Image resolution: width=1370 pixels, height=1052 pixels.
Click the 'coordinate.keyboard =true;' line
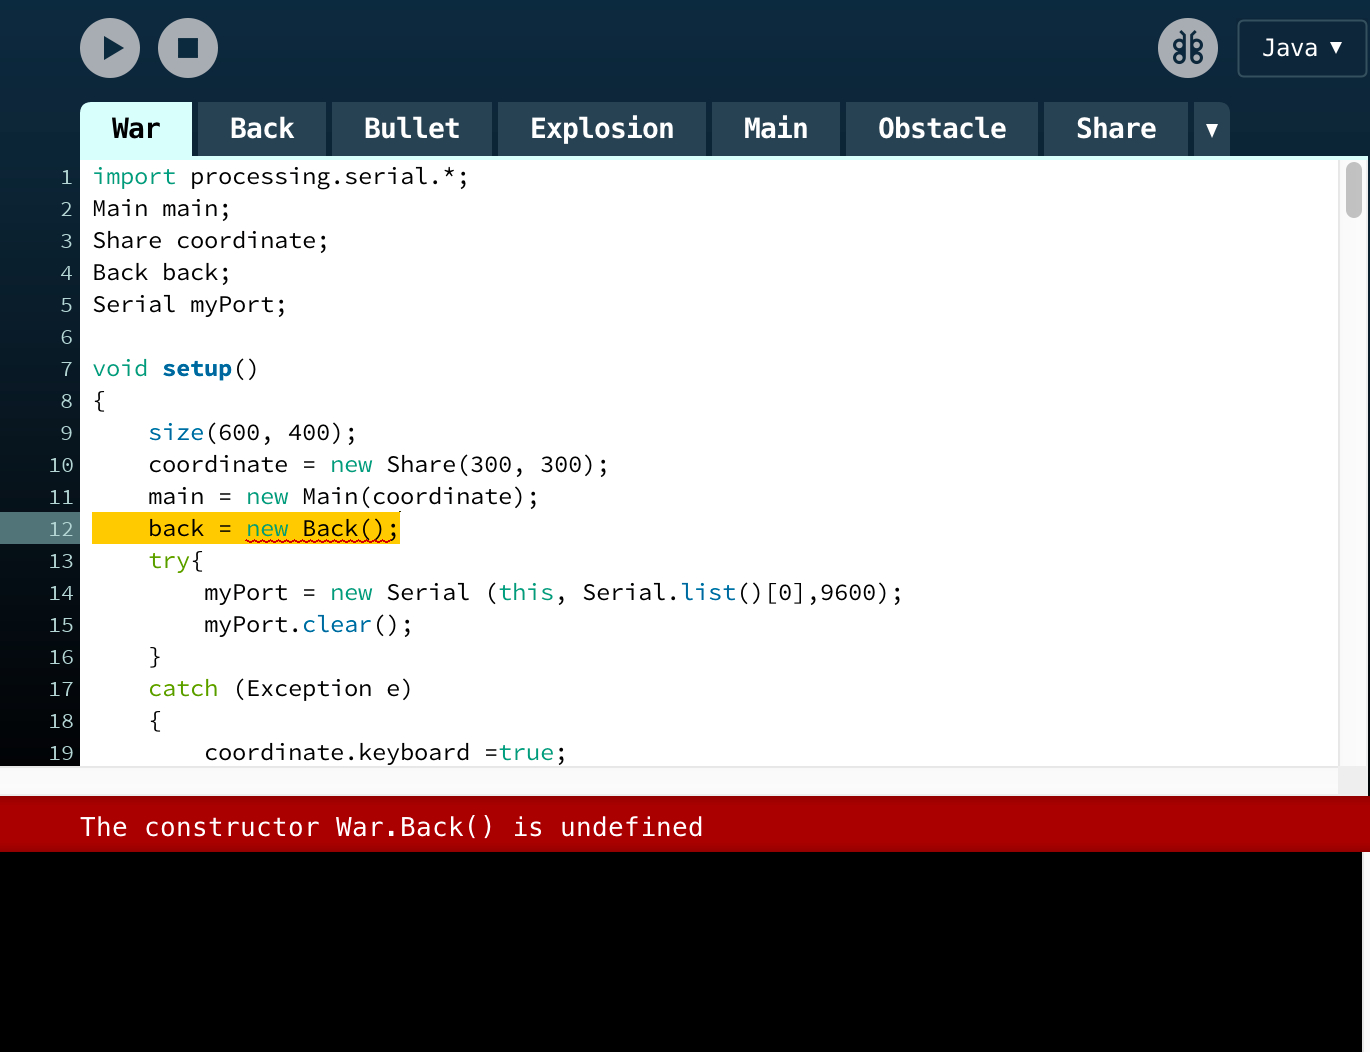tap(385, 753)
